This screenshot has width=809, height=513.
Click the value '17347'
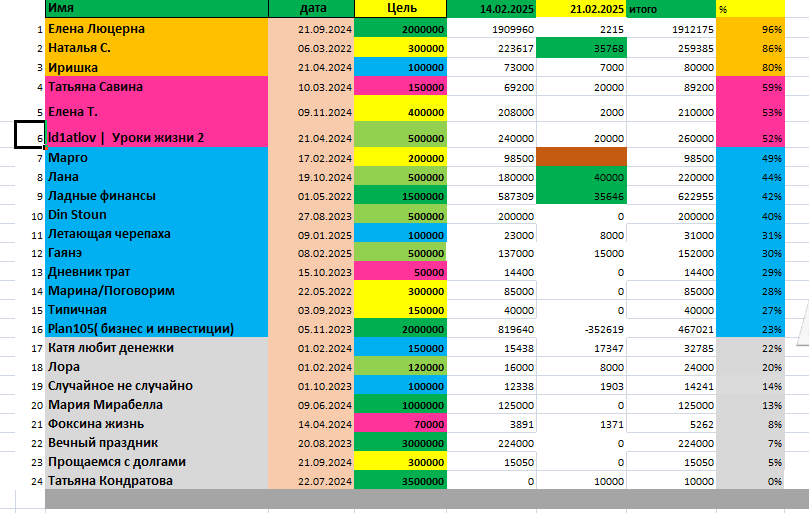tap(581, 348)
